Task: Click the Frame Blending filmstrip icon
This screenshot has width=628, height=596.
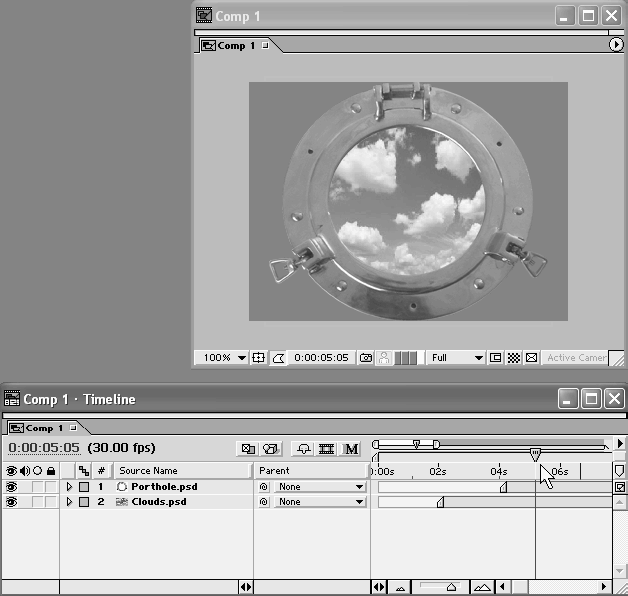Action: coord(326,449)
